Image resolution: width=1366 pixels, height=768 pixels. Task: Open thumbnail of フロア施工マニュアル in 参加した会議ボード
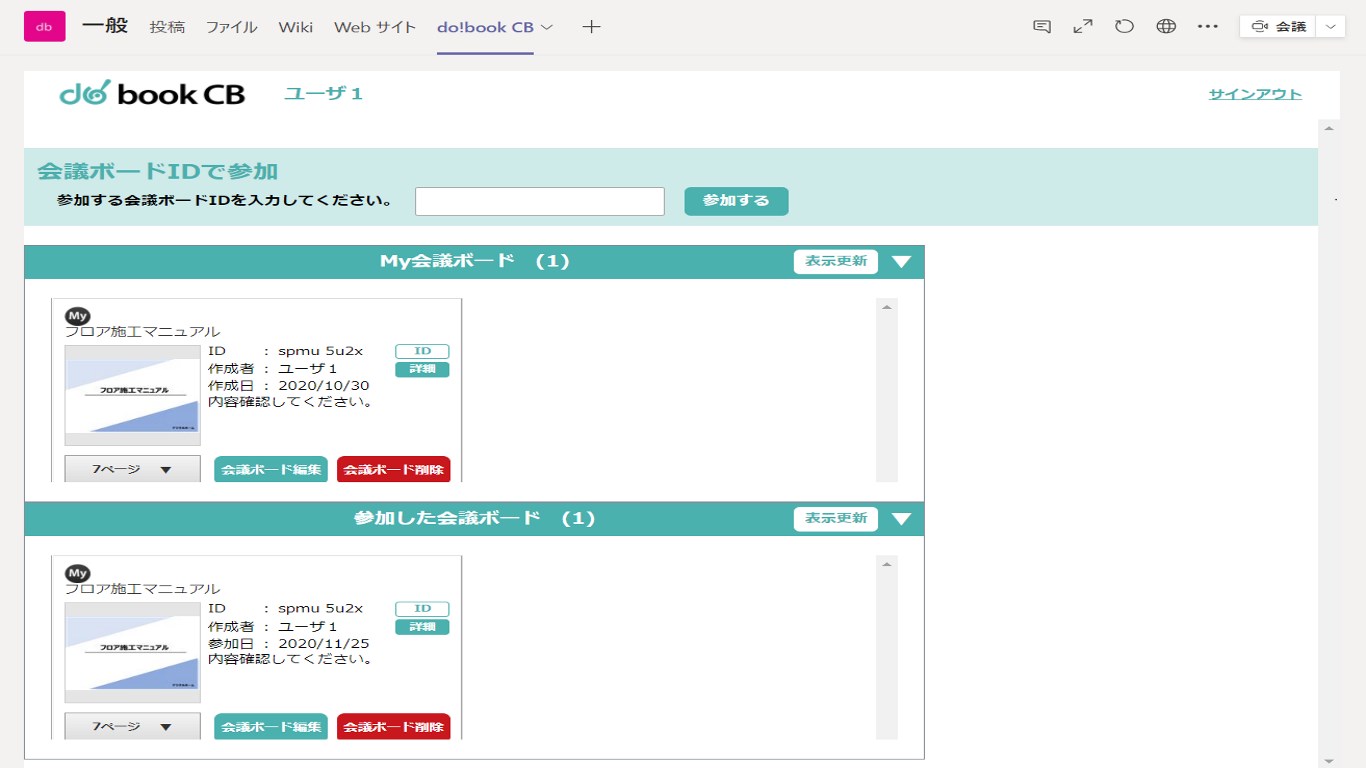click(132, 653)
